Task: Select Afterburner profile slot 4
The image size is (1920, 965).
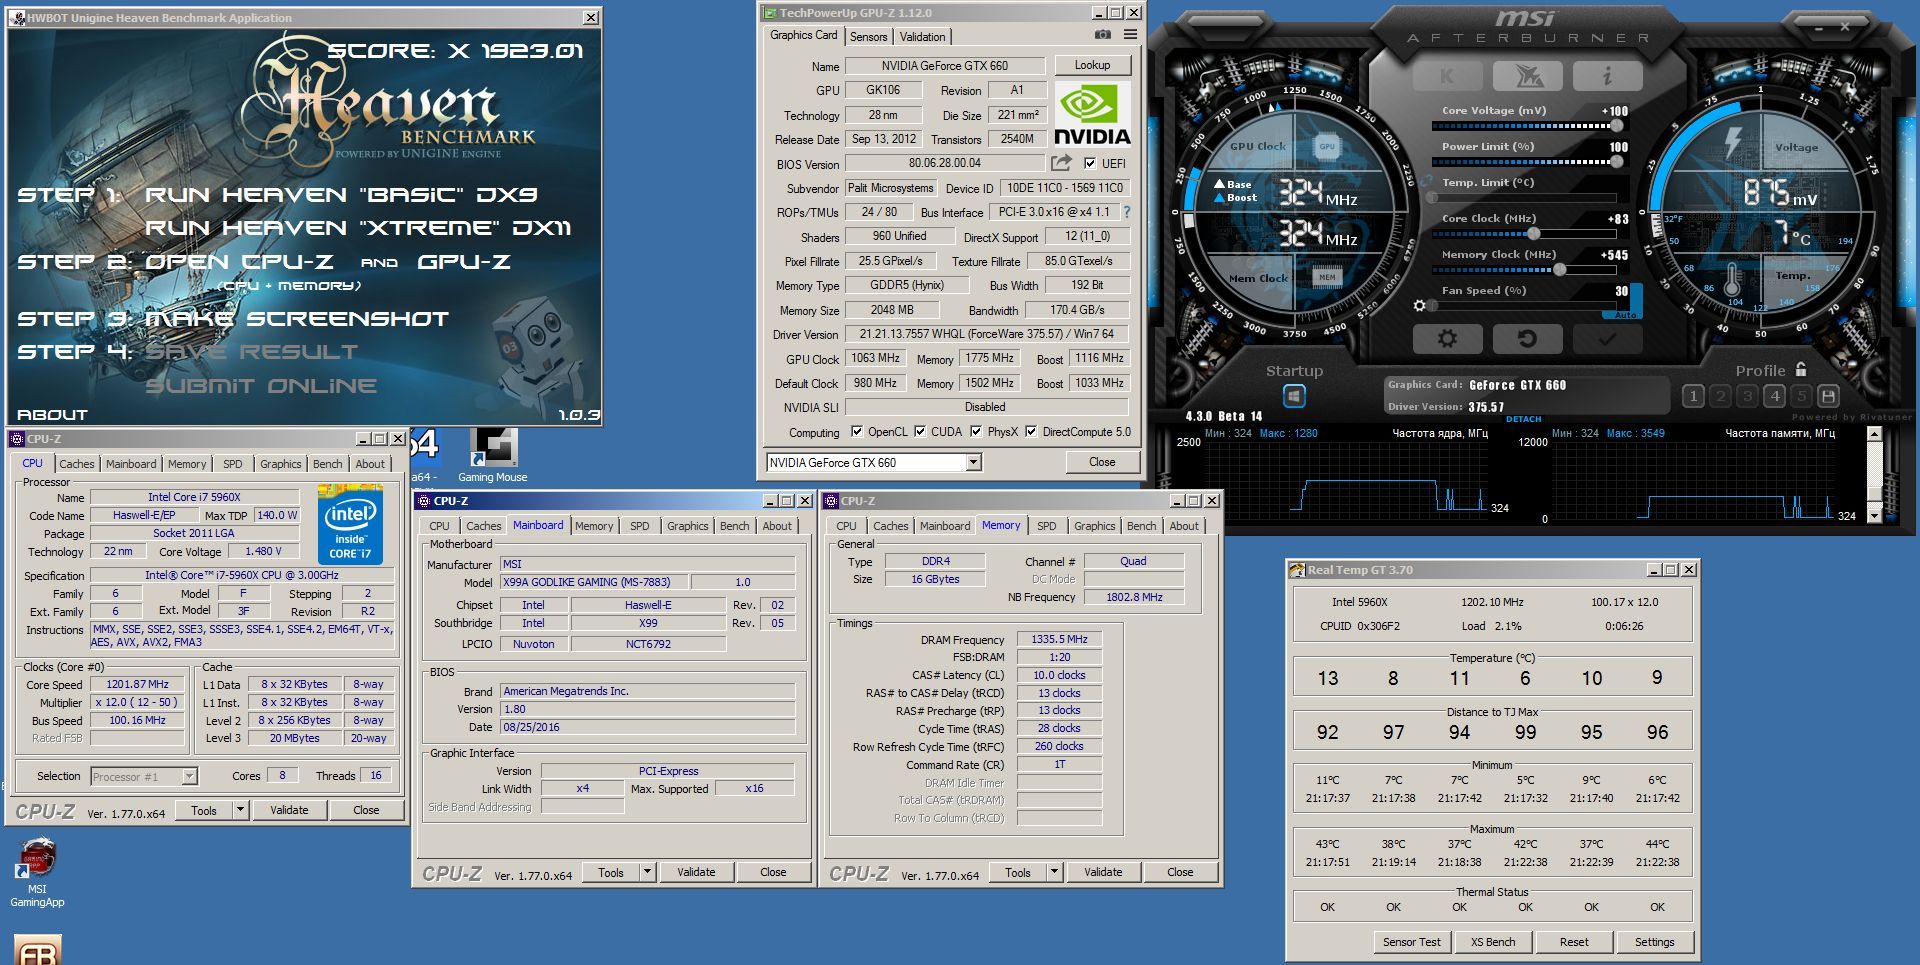Action: coord(1774,396)
